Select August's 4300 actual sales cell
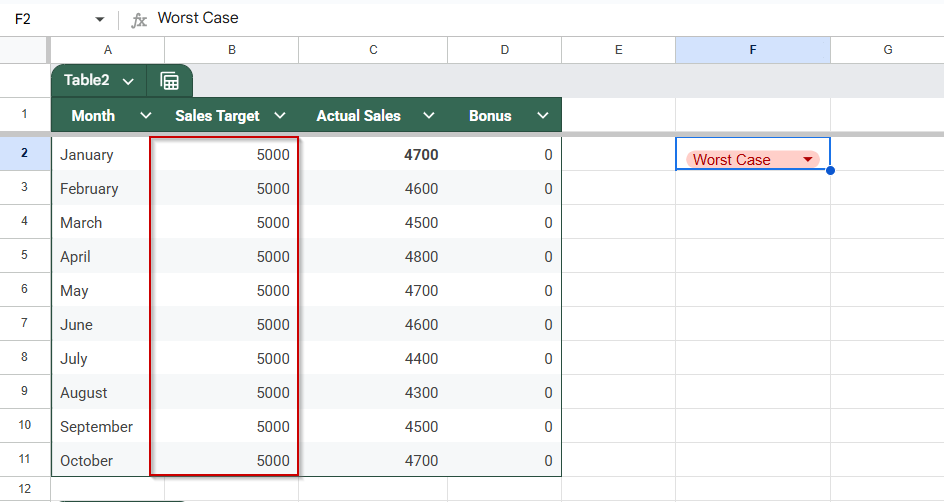This screenshot has height=502, width=944. point(373,392)
